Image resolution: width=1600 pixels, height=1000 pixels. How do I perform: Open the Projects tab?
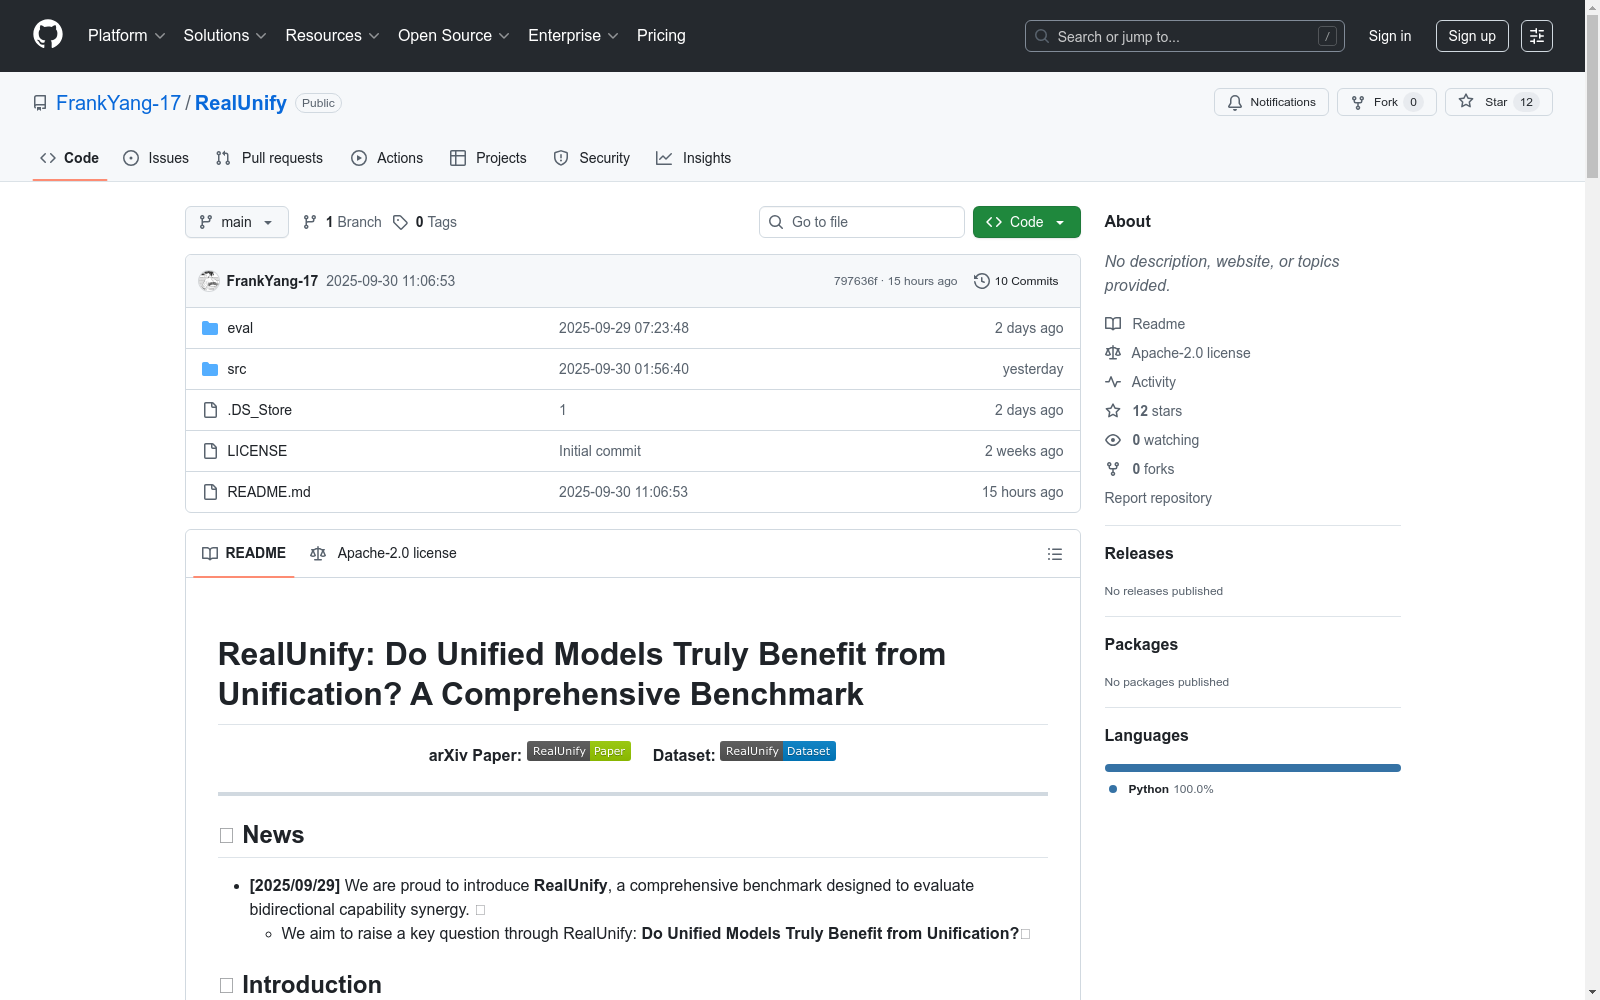click(x=488, y=158)
